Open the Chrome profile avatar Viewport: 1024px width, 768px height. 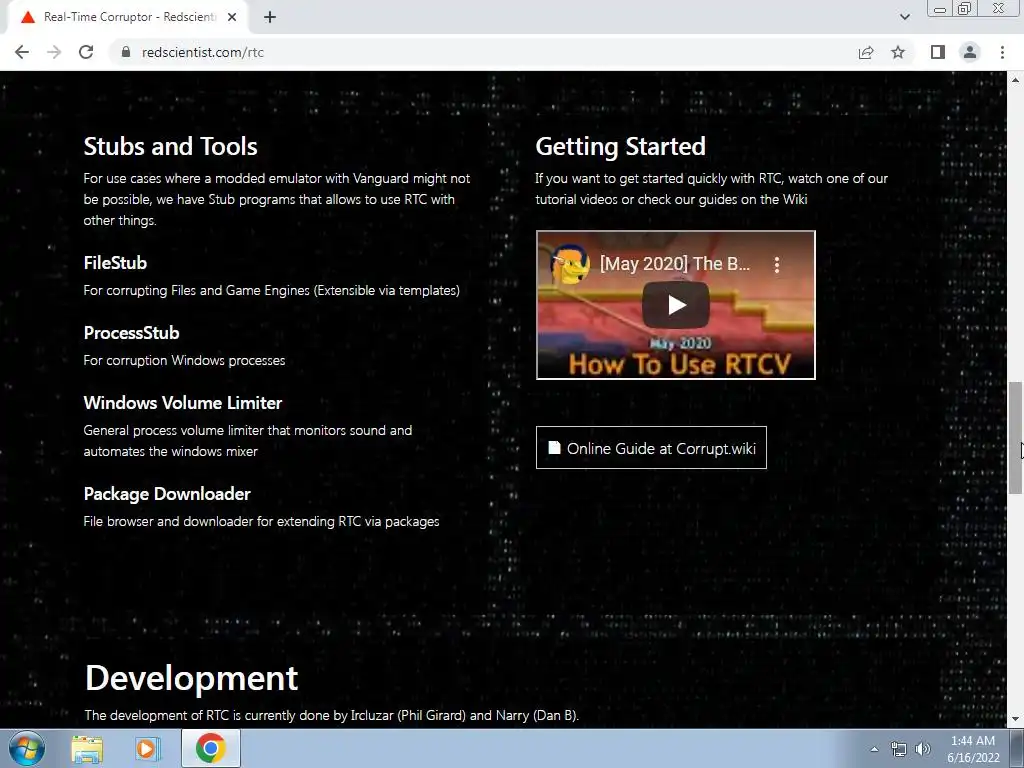tap(970, 52)
